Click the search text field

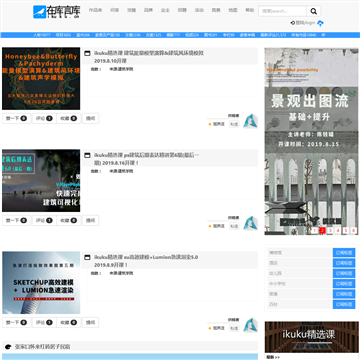point(282,11)
